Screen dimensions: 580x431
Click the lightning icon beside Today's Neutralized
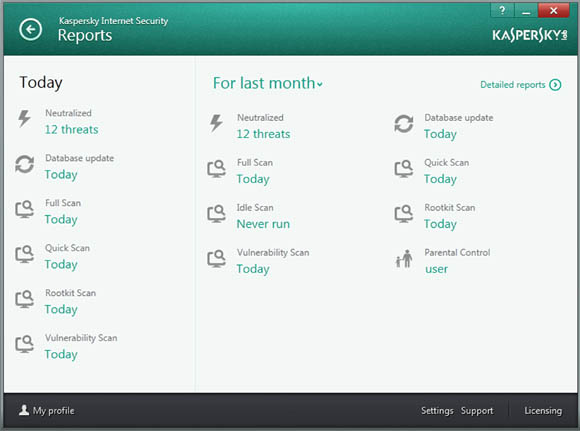[x=24, y=118]
